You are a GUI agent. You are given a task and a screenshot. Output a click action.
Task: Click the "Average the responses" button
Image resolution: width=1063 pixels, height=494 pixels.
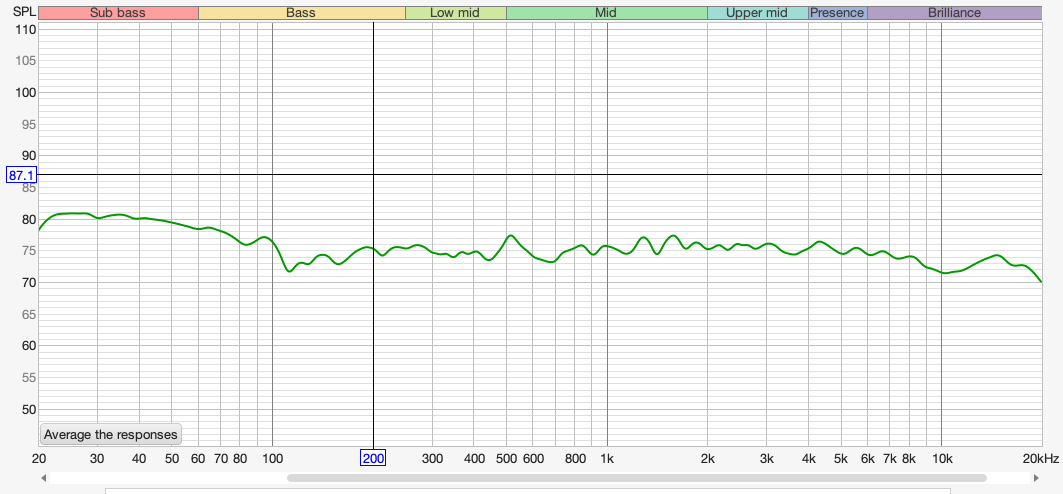(111, 434)
